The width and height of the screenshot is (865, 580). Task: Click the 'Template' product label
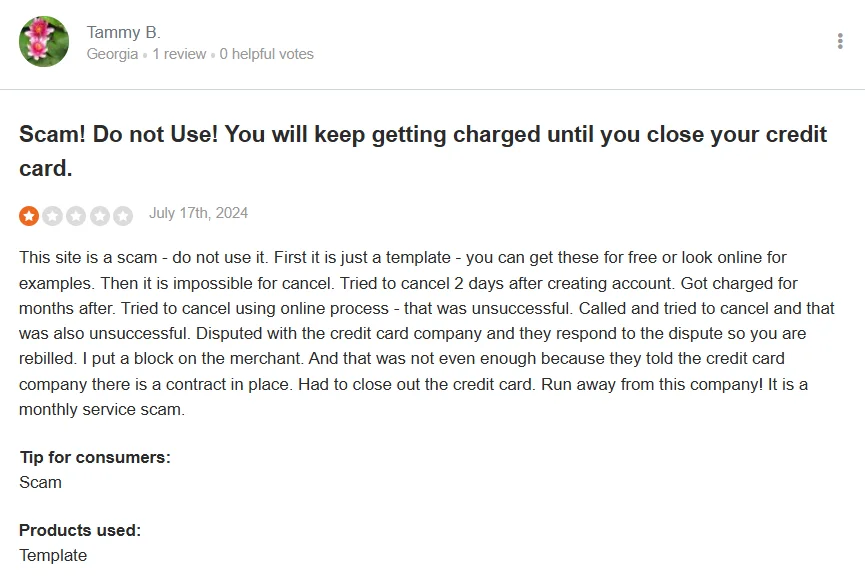[x=53, y=555]
